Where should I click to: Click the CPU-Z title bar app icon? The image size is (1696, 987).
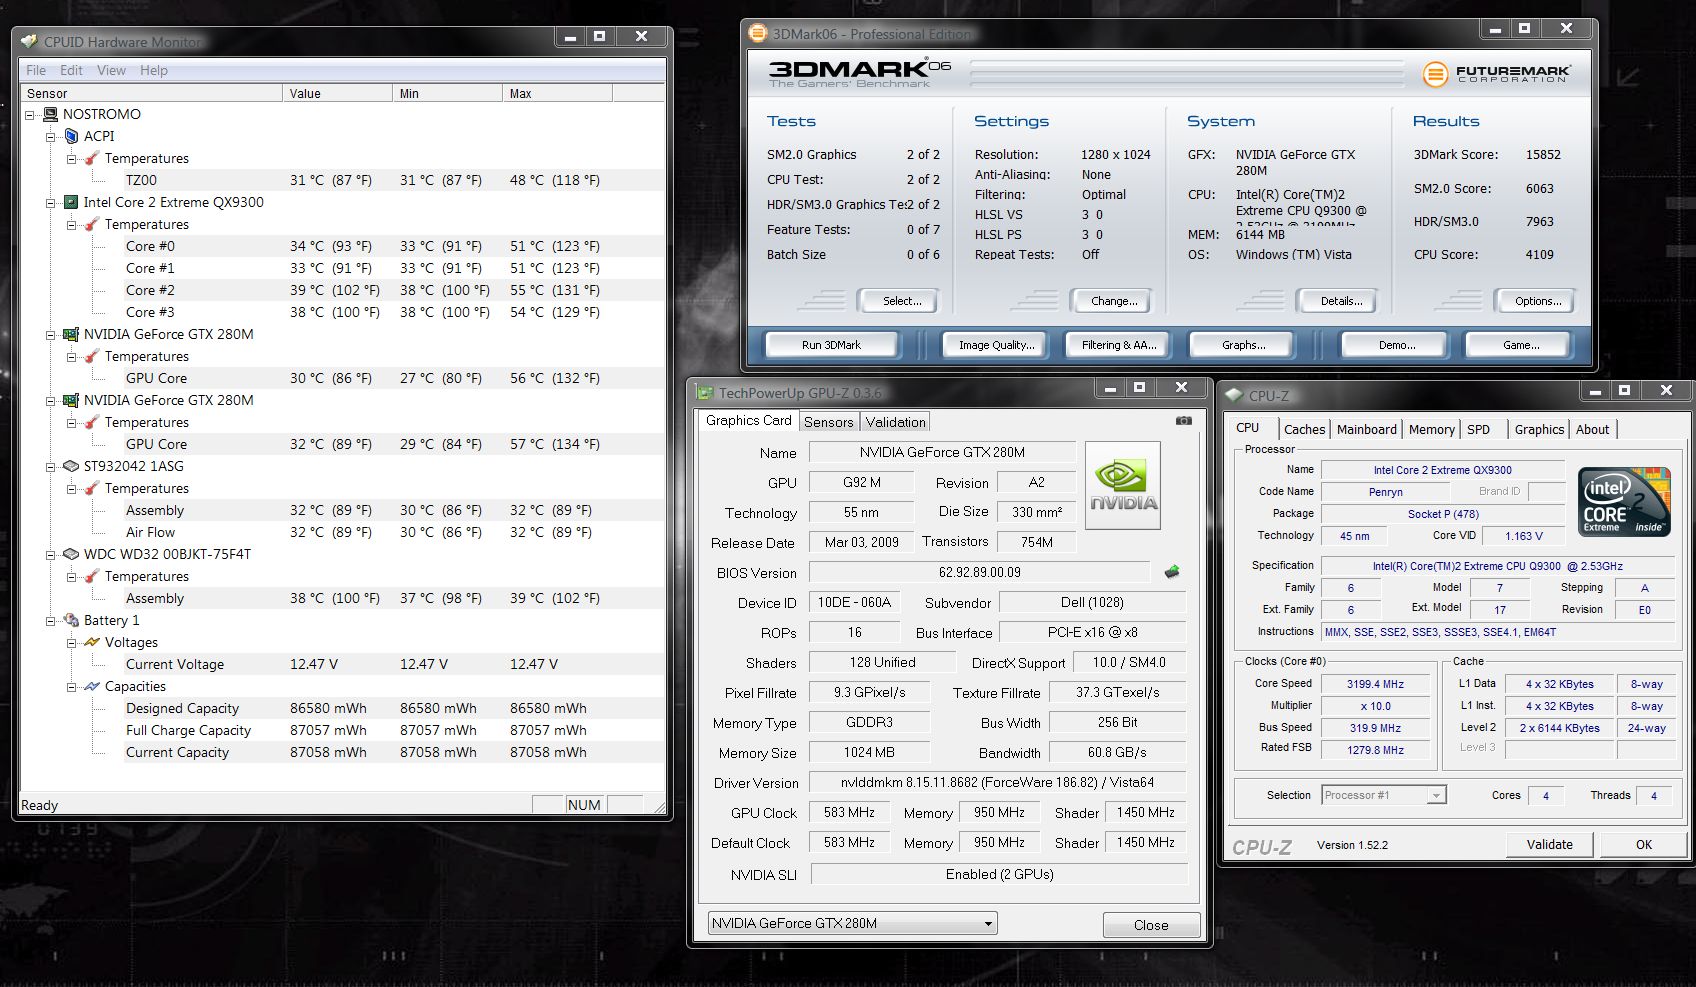coord(1235,395)
